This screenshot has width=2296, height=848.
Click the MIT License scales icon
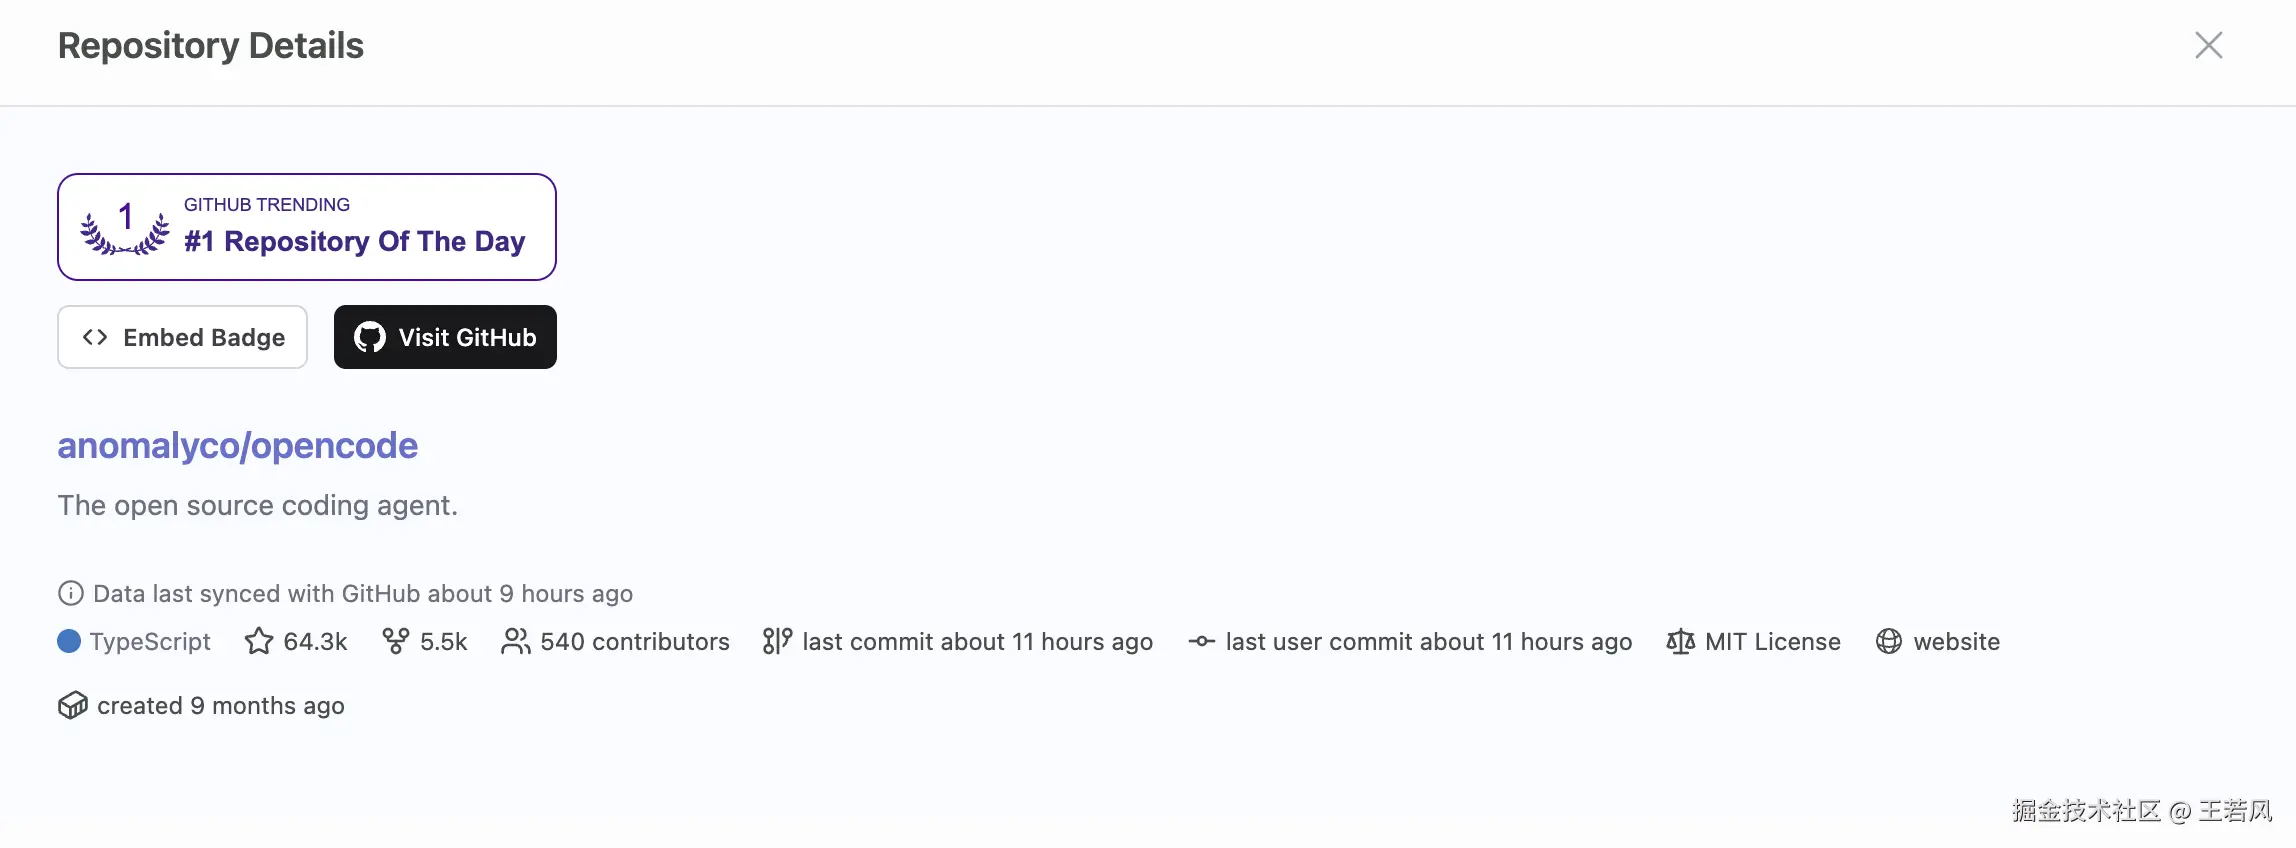[1681, 641]
